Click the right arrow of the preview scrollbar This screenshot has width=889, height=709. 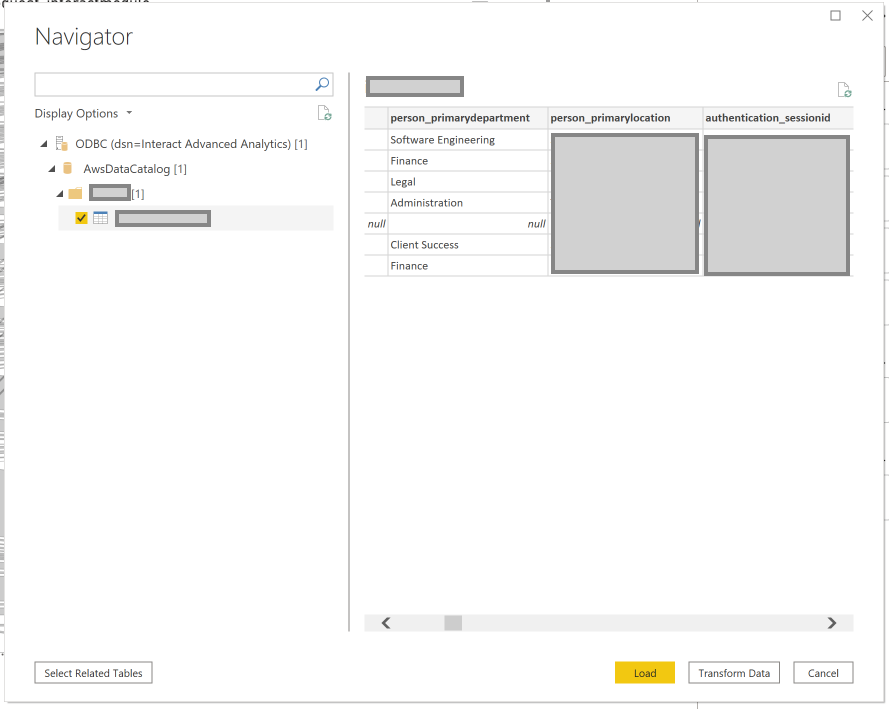coord(832,623)
